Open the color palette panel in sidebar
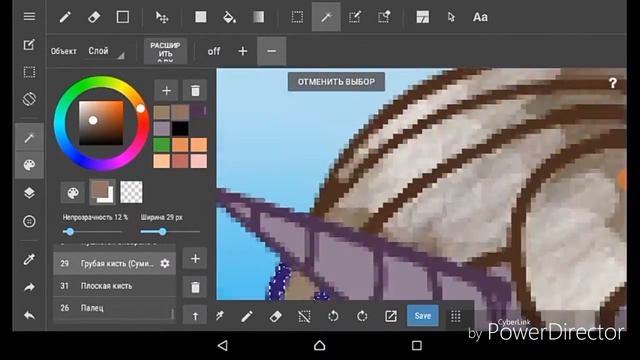The height and width of the screenshot is (360, 640). [29, 165]
